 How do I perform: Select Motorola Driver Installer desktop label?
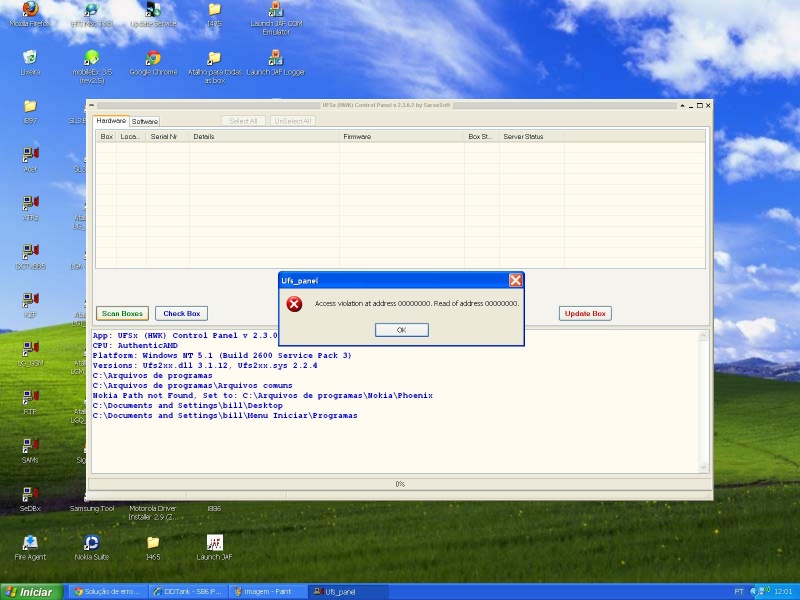(x=153, y=513)
